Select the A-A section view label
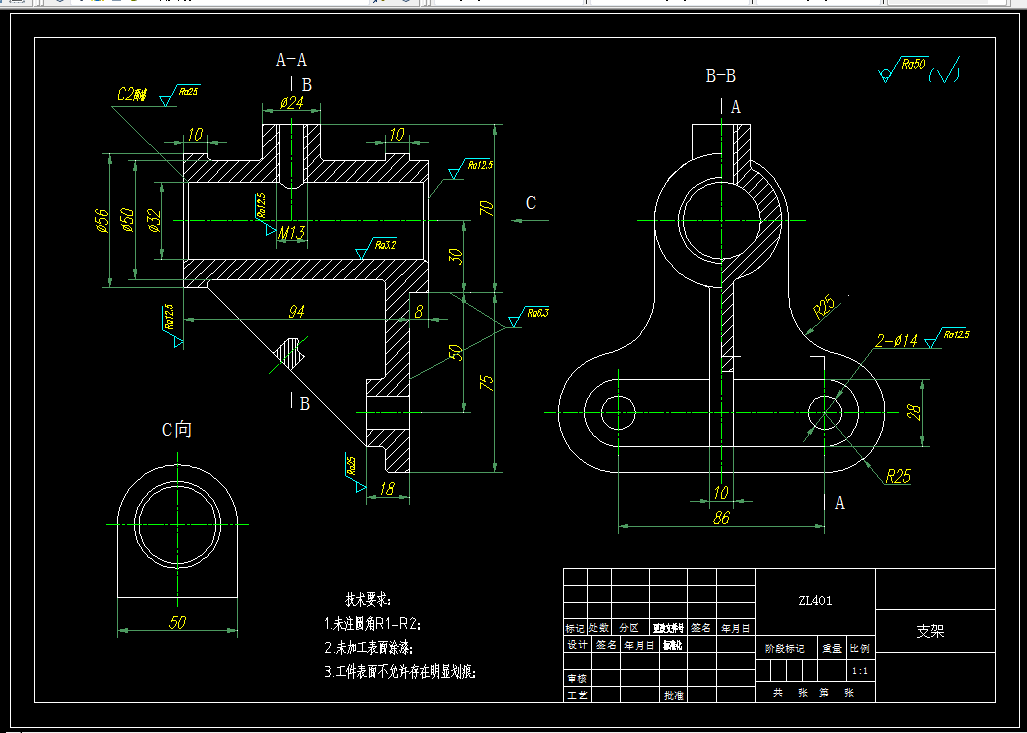Image resolution: width=1027 pixels, height=733 pixels. [290, 58]
